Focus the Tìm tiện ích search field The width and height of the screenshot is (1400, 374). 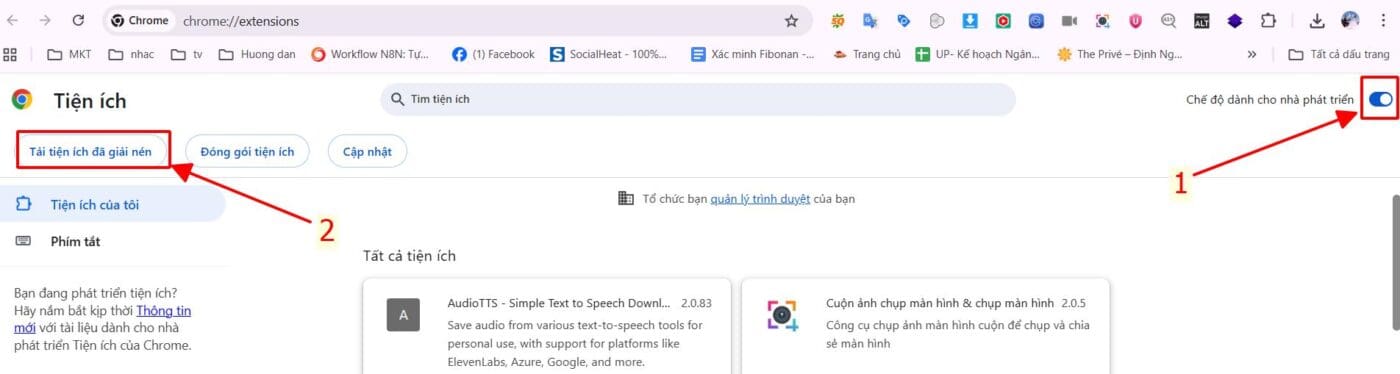pyautogui.click(x=697, y=99)
